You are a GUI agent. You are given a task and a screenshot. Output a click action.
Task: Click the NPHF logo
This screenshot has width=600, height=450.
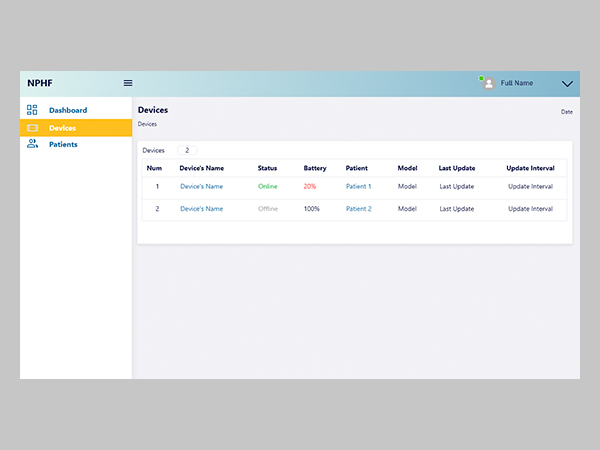click(40, 83)
